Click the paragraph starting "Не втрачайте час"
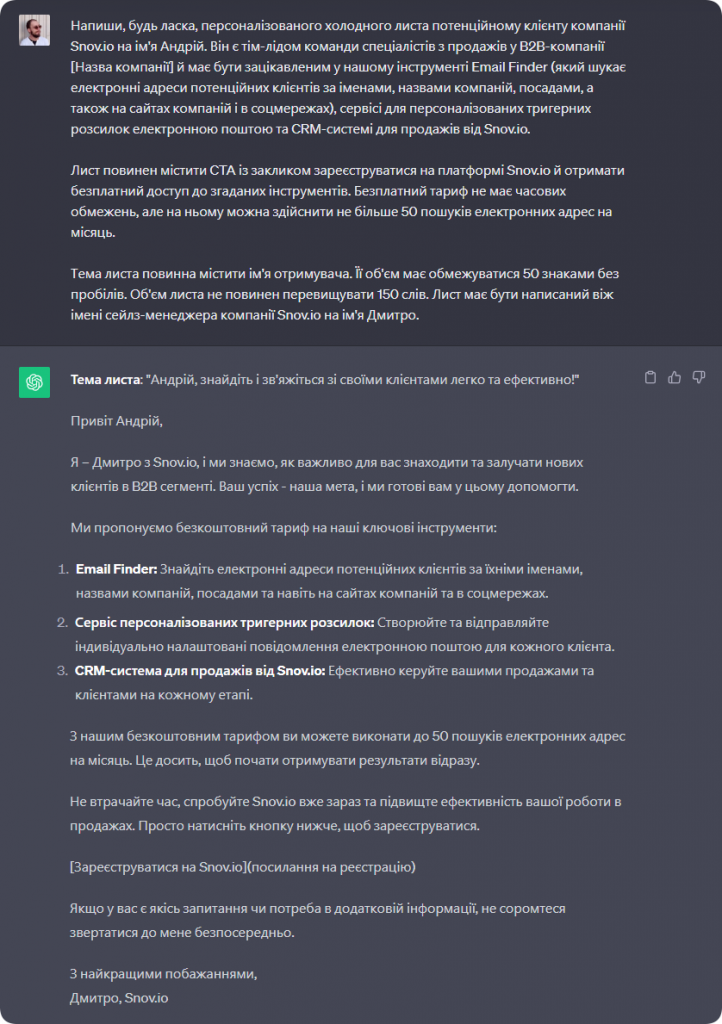 click(340, 815)
